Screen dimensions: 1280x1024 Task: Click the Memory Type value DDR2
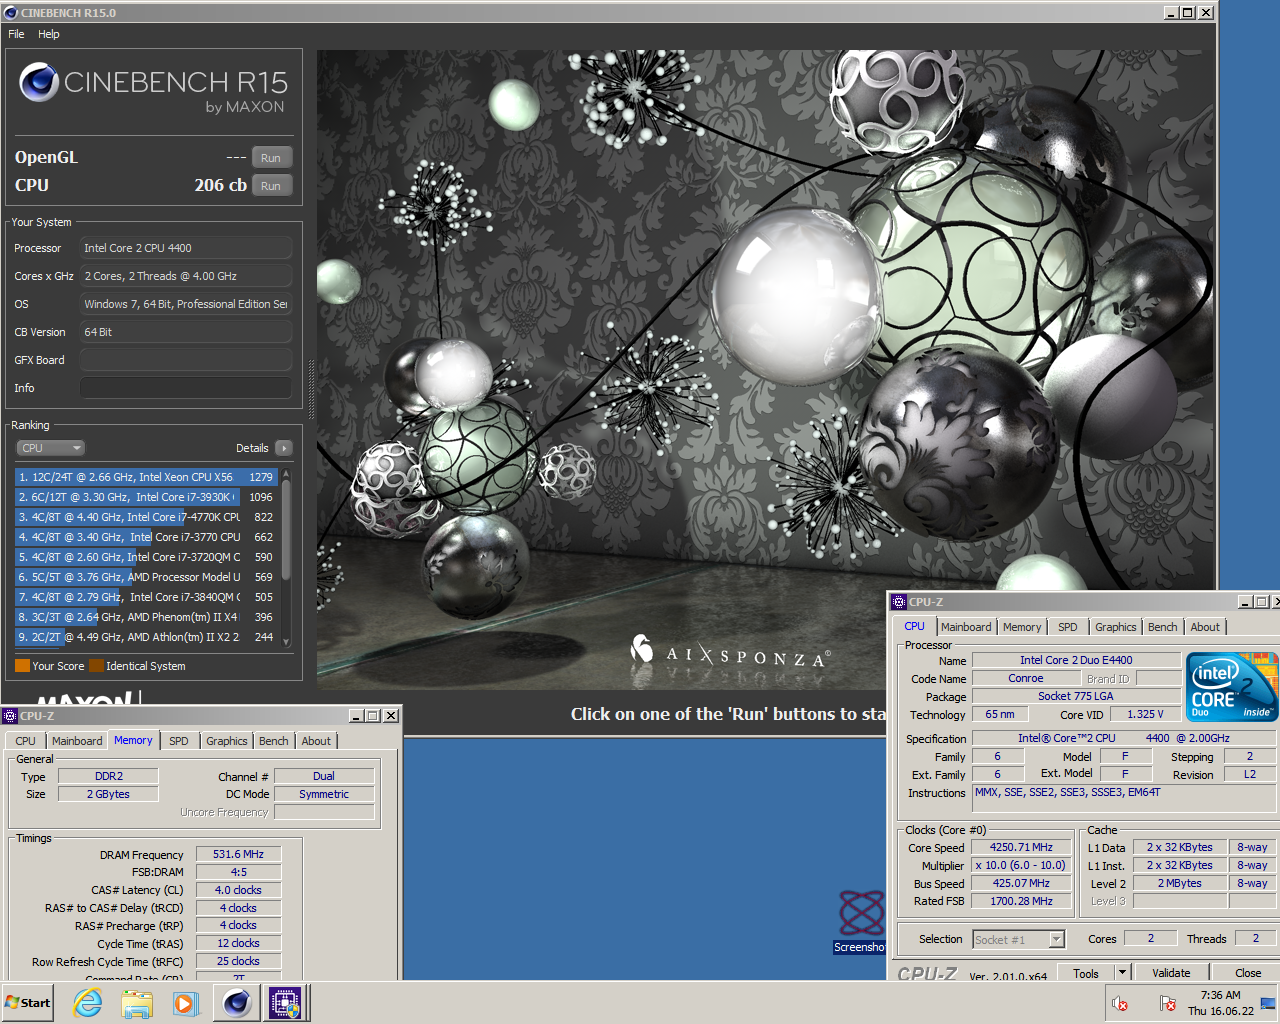tap(109, 776)
